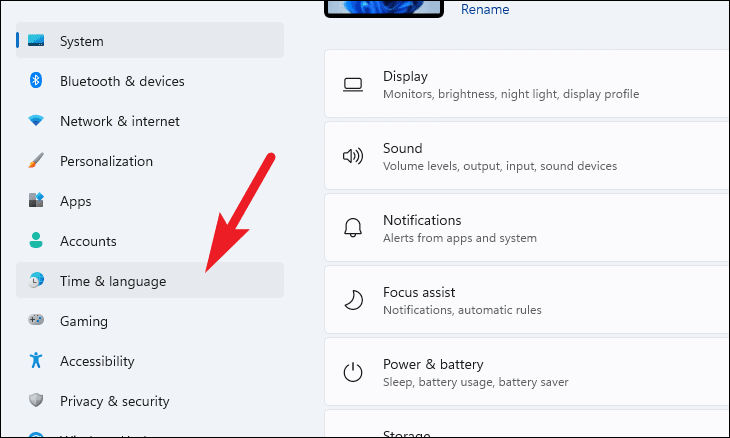Open the Notifications settings title
Viewport: 730px width, 438px height.
pos(422,220)
